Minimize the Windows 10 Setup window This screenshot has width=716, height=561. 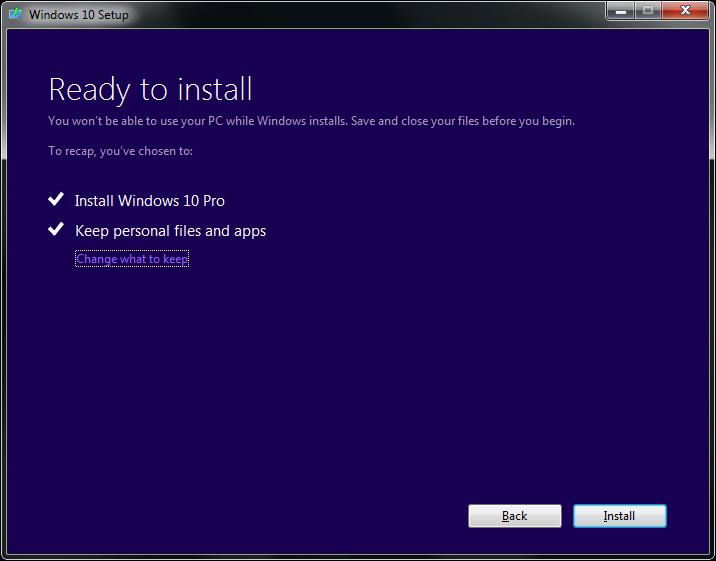click(621, 10)
